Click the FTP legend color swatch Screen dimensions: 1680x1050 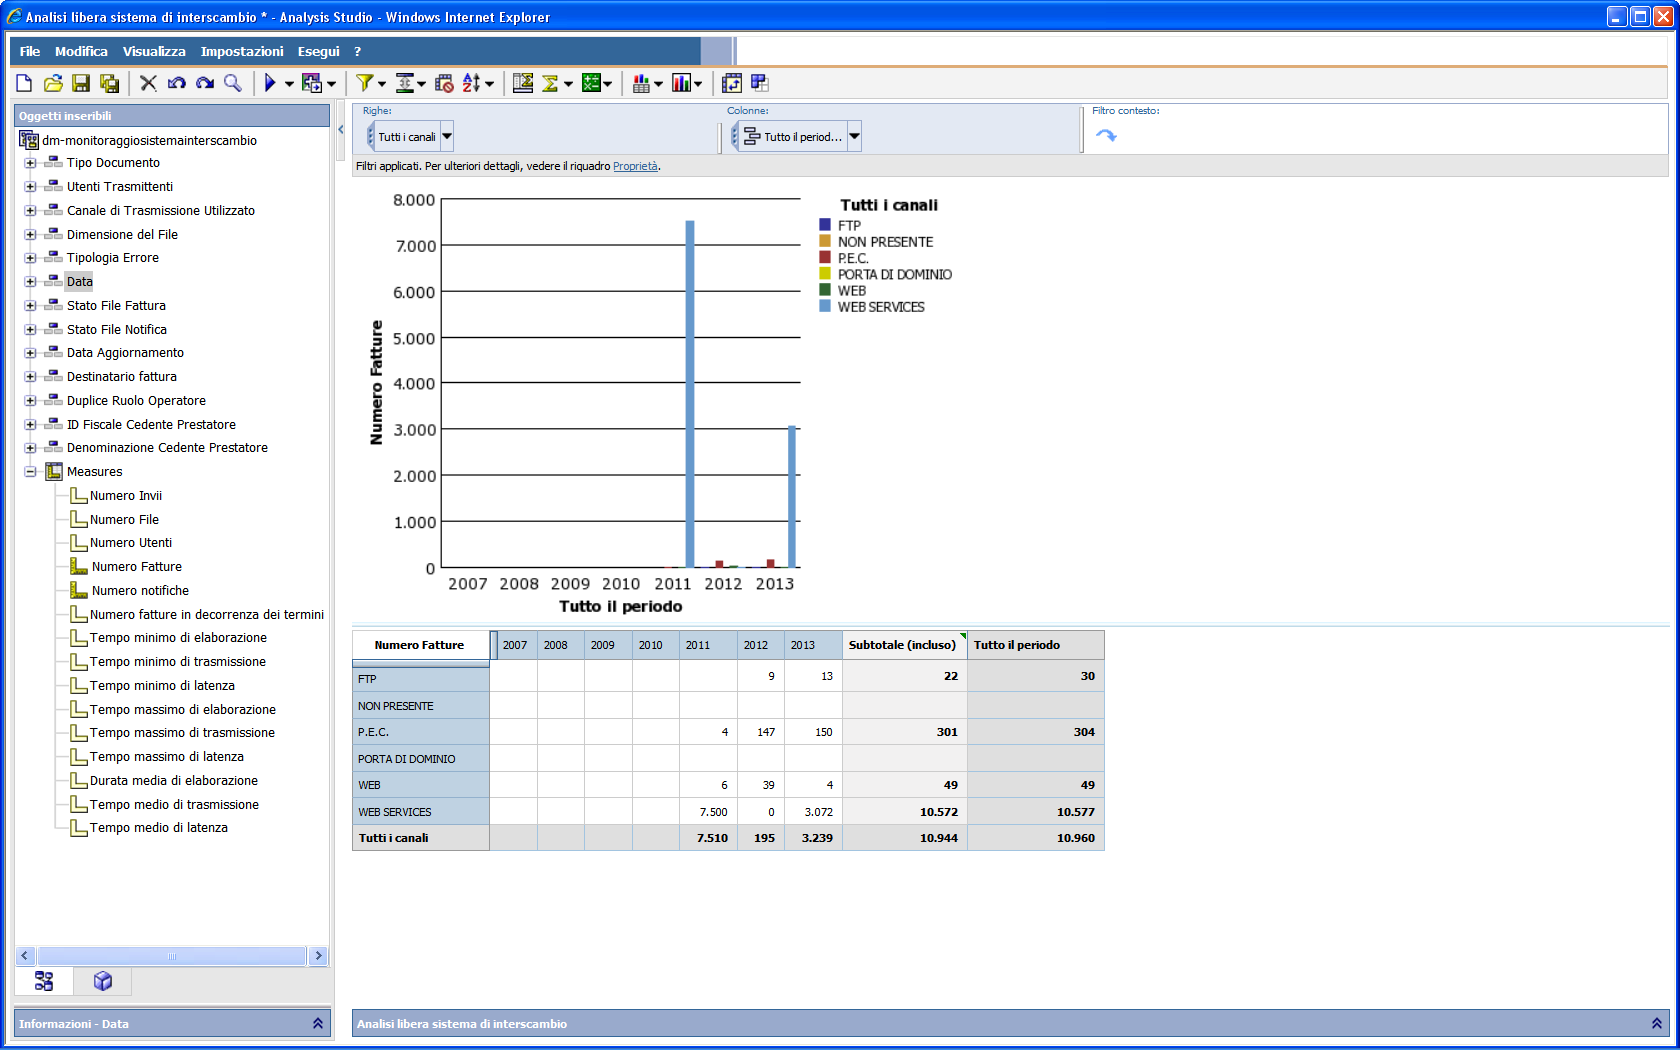825,225
